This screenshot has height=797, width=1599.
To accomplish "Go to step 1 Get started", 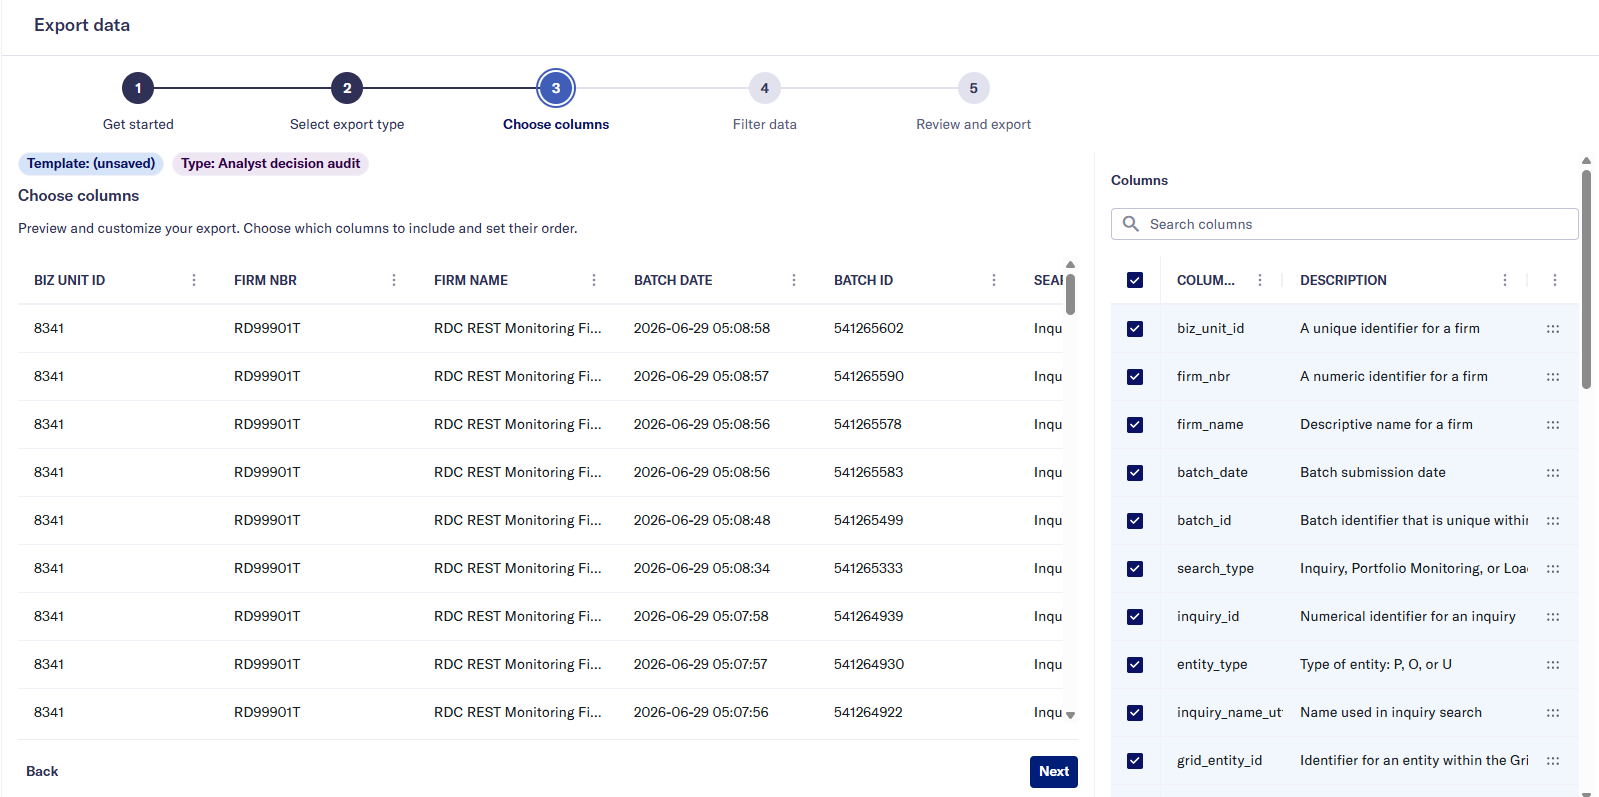I will [138, 88].
